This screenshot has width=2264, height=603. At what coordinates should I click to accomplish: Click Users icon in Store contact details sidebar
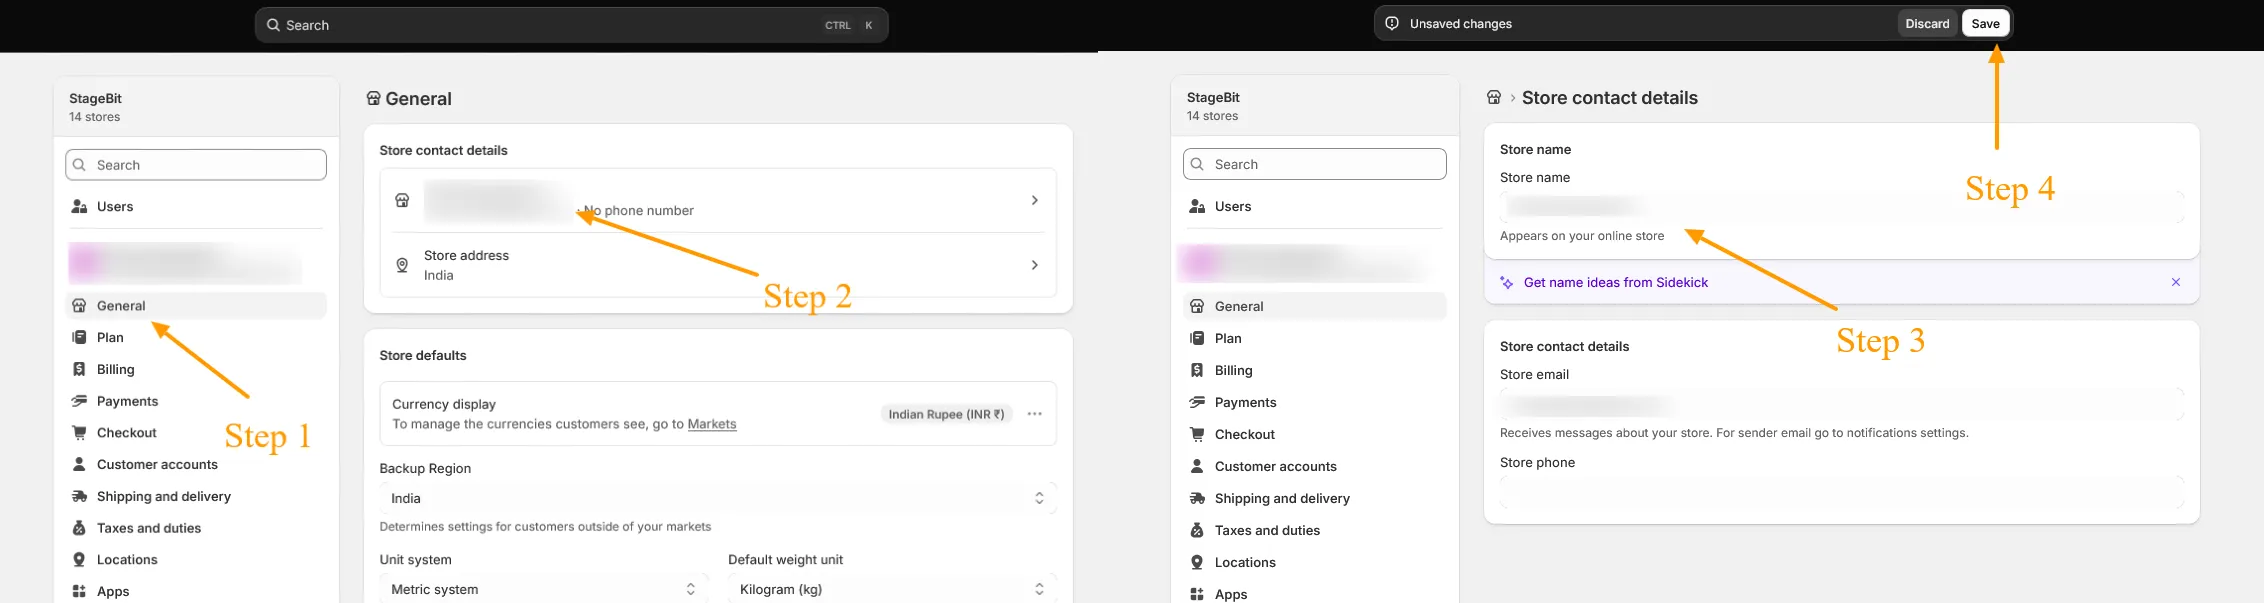[x=1197, y=207]
